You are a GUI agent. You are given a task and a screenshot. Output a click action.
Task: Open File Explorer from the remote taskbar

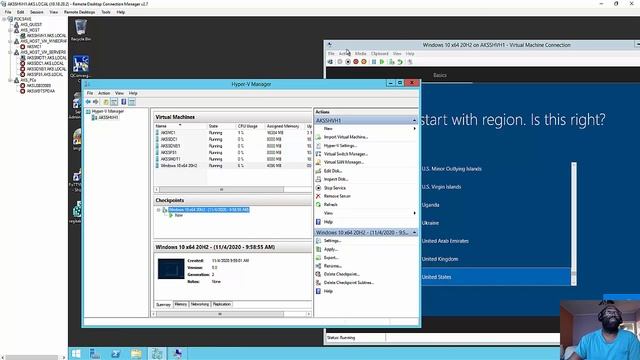(136, 353)
